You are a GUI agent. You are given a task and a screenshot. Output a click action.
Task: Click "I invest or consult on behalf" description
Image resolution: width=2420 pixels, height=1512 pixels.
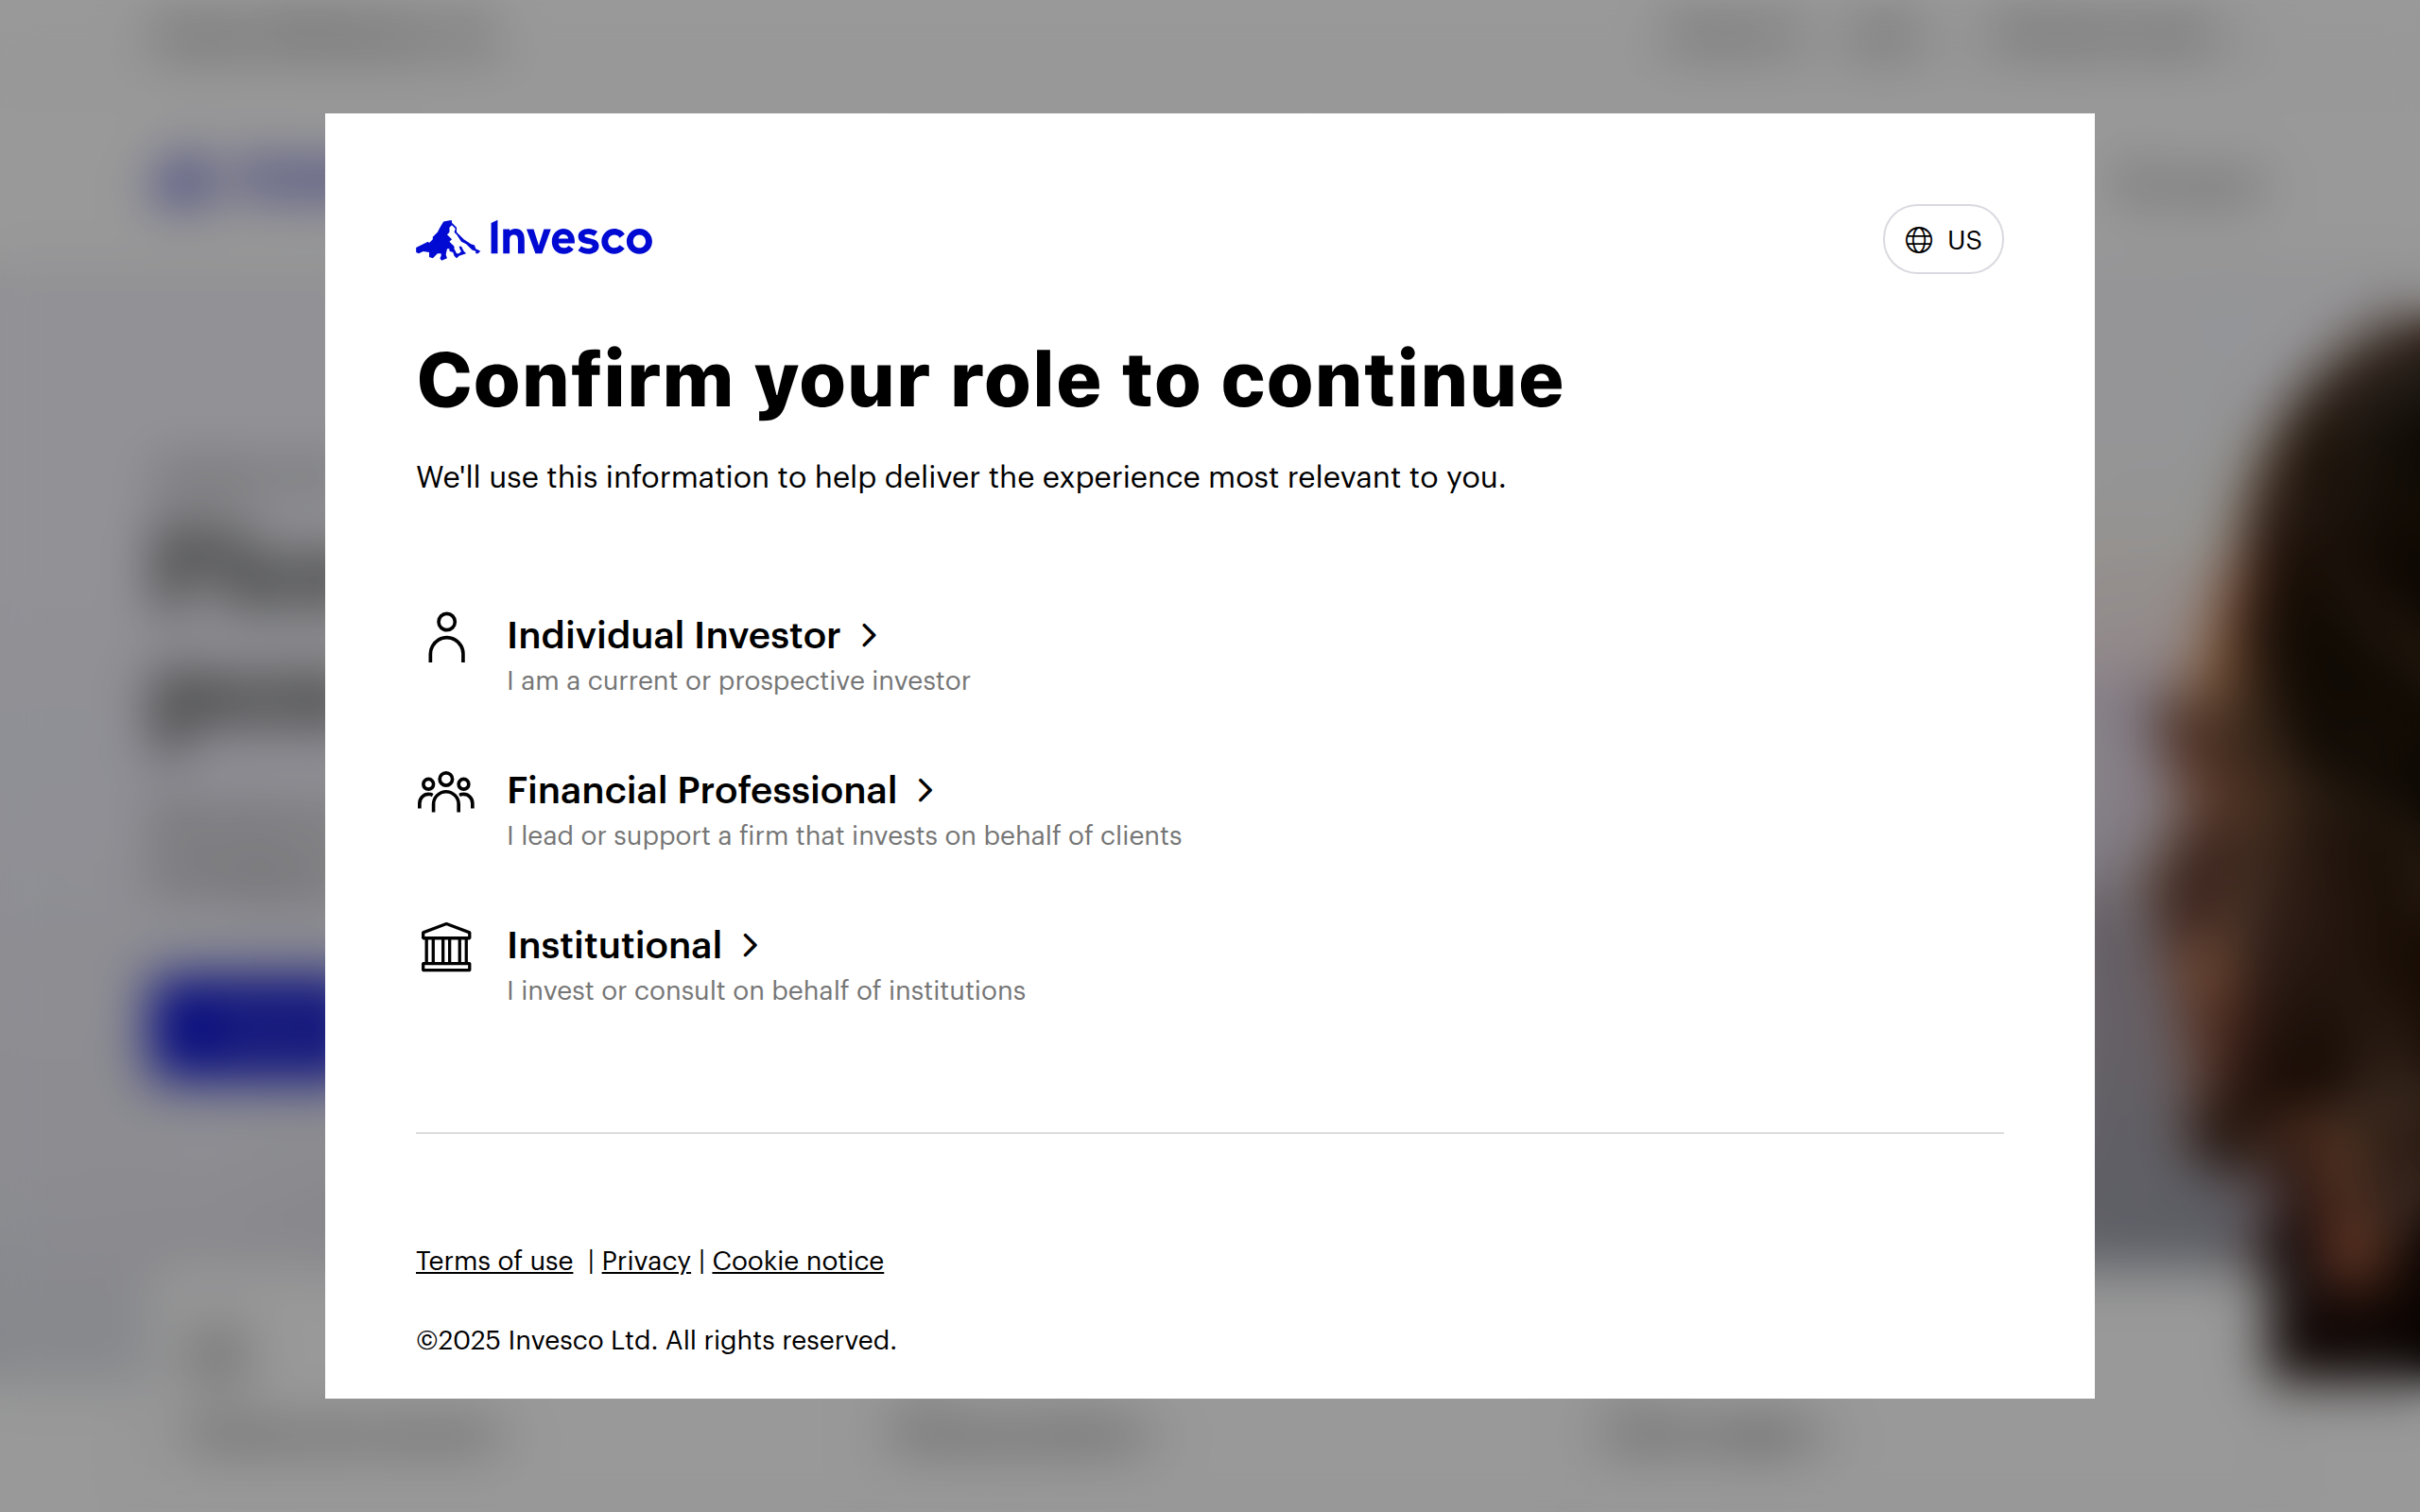click(766, 991)
